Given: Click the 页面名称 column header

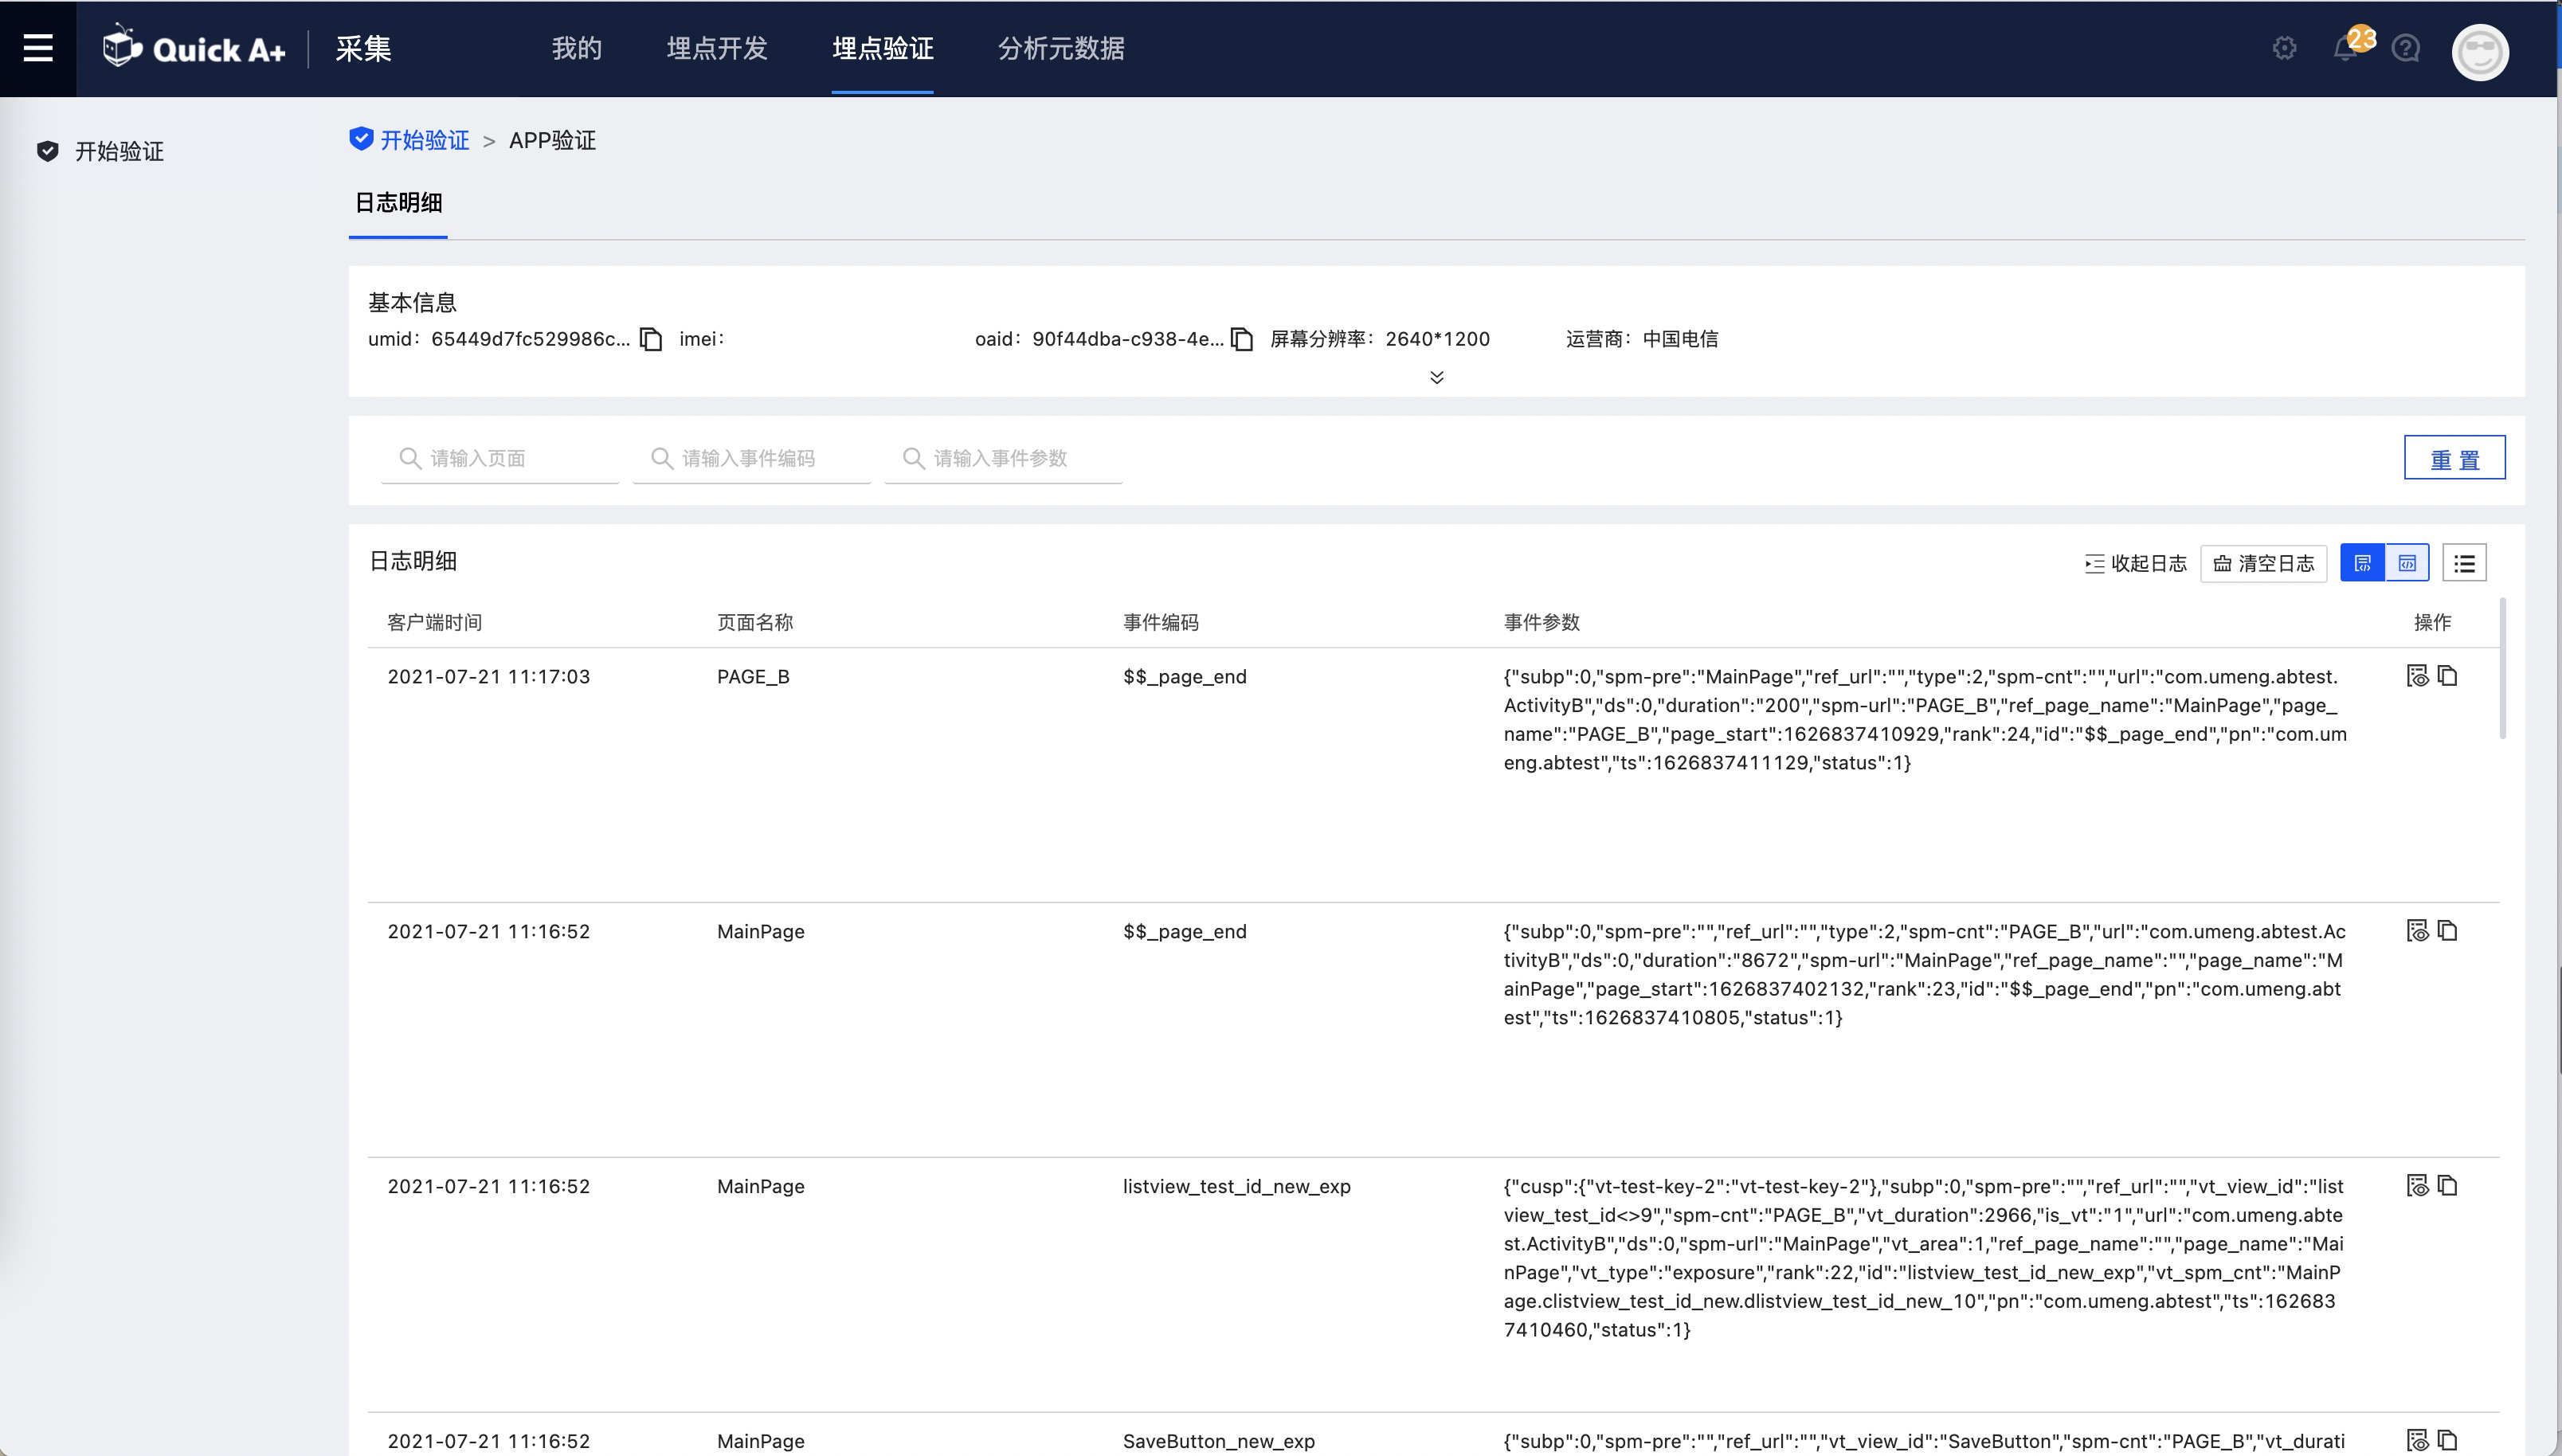Looking at the screenshot, I should pos(755,622).
